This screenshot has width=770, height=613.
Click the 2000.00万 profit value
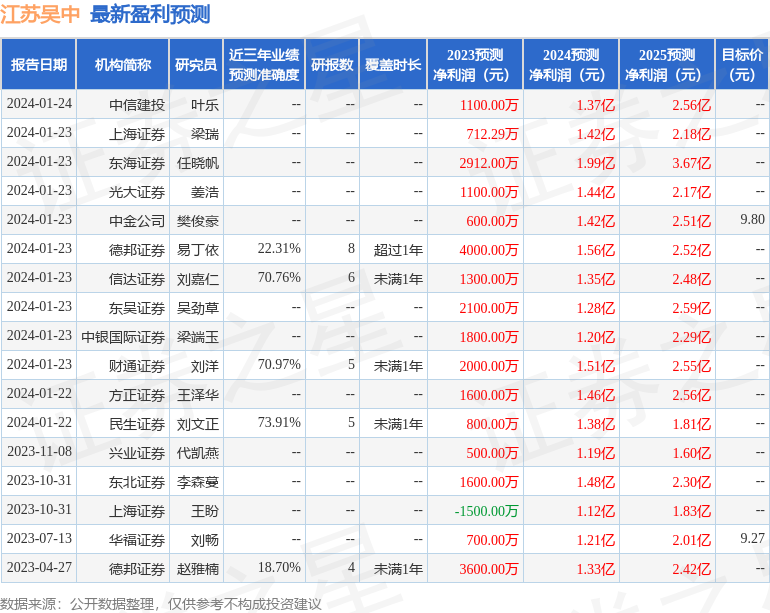click(x=489, y=365)
